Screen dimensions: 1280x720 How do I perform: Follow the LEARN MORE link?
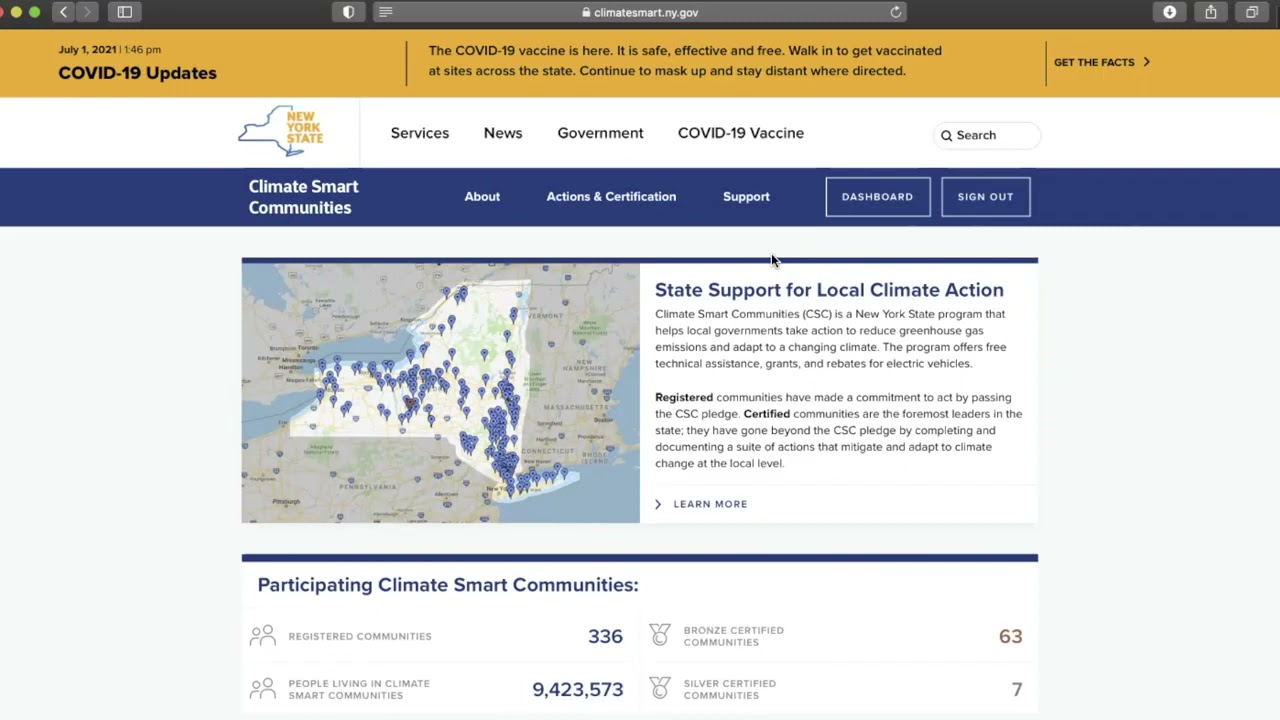(x=701, y=504)
